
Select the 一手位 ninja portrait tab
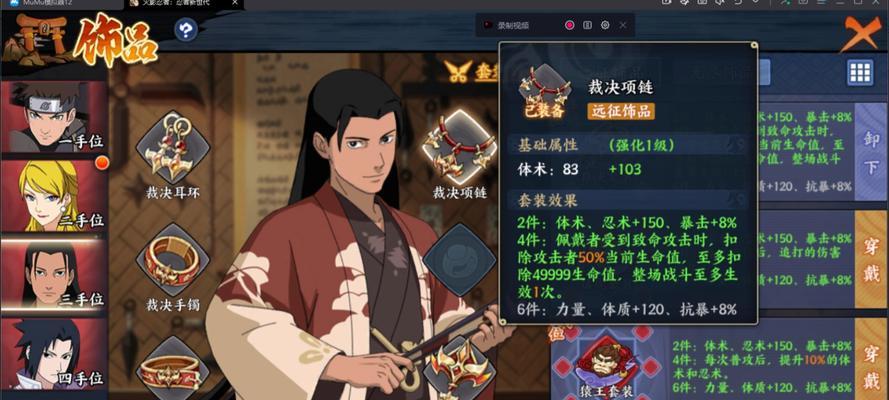(54, 117)
